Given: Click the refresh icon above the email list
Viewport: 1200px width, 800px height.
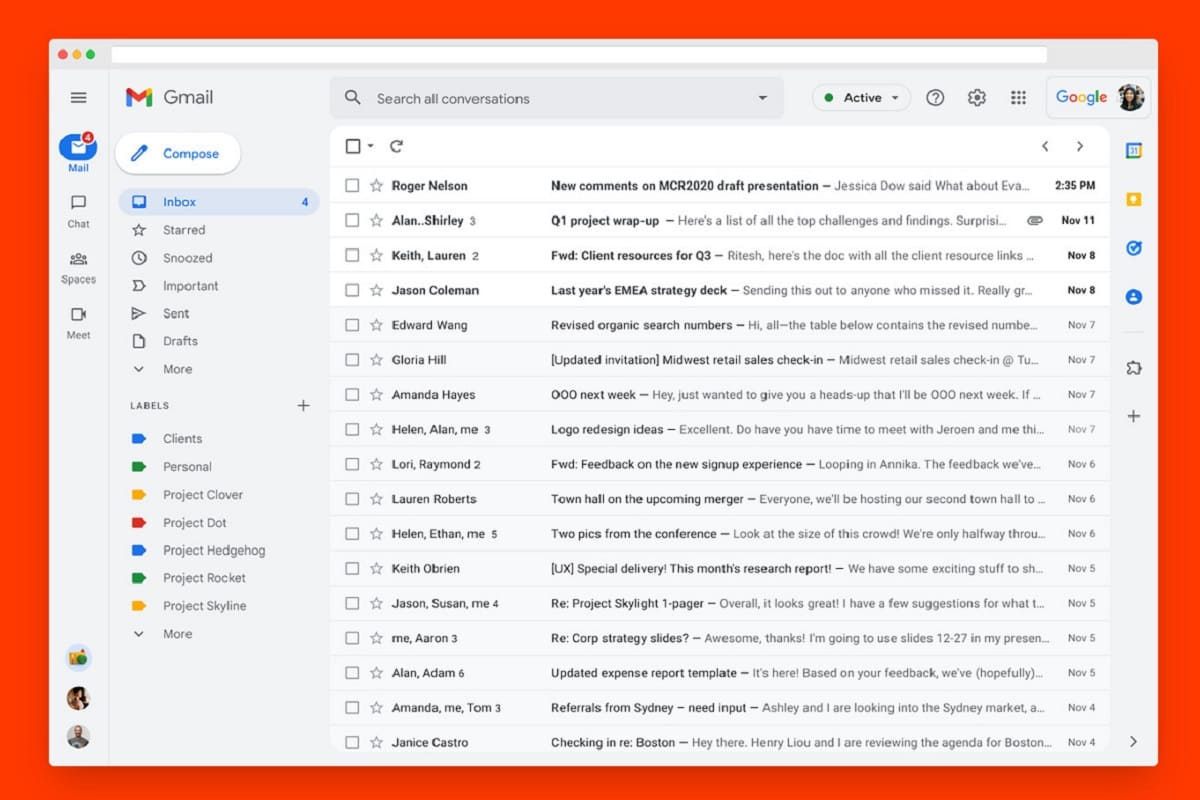Looking at the screenshot, I should (x=396, y=145).
